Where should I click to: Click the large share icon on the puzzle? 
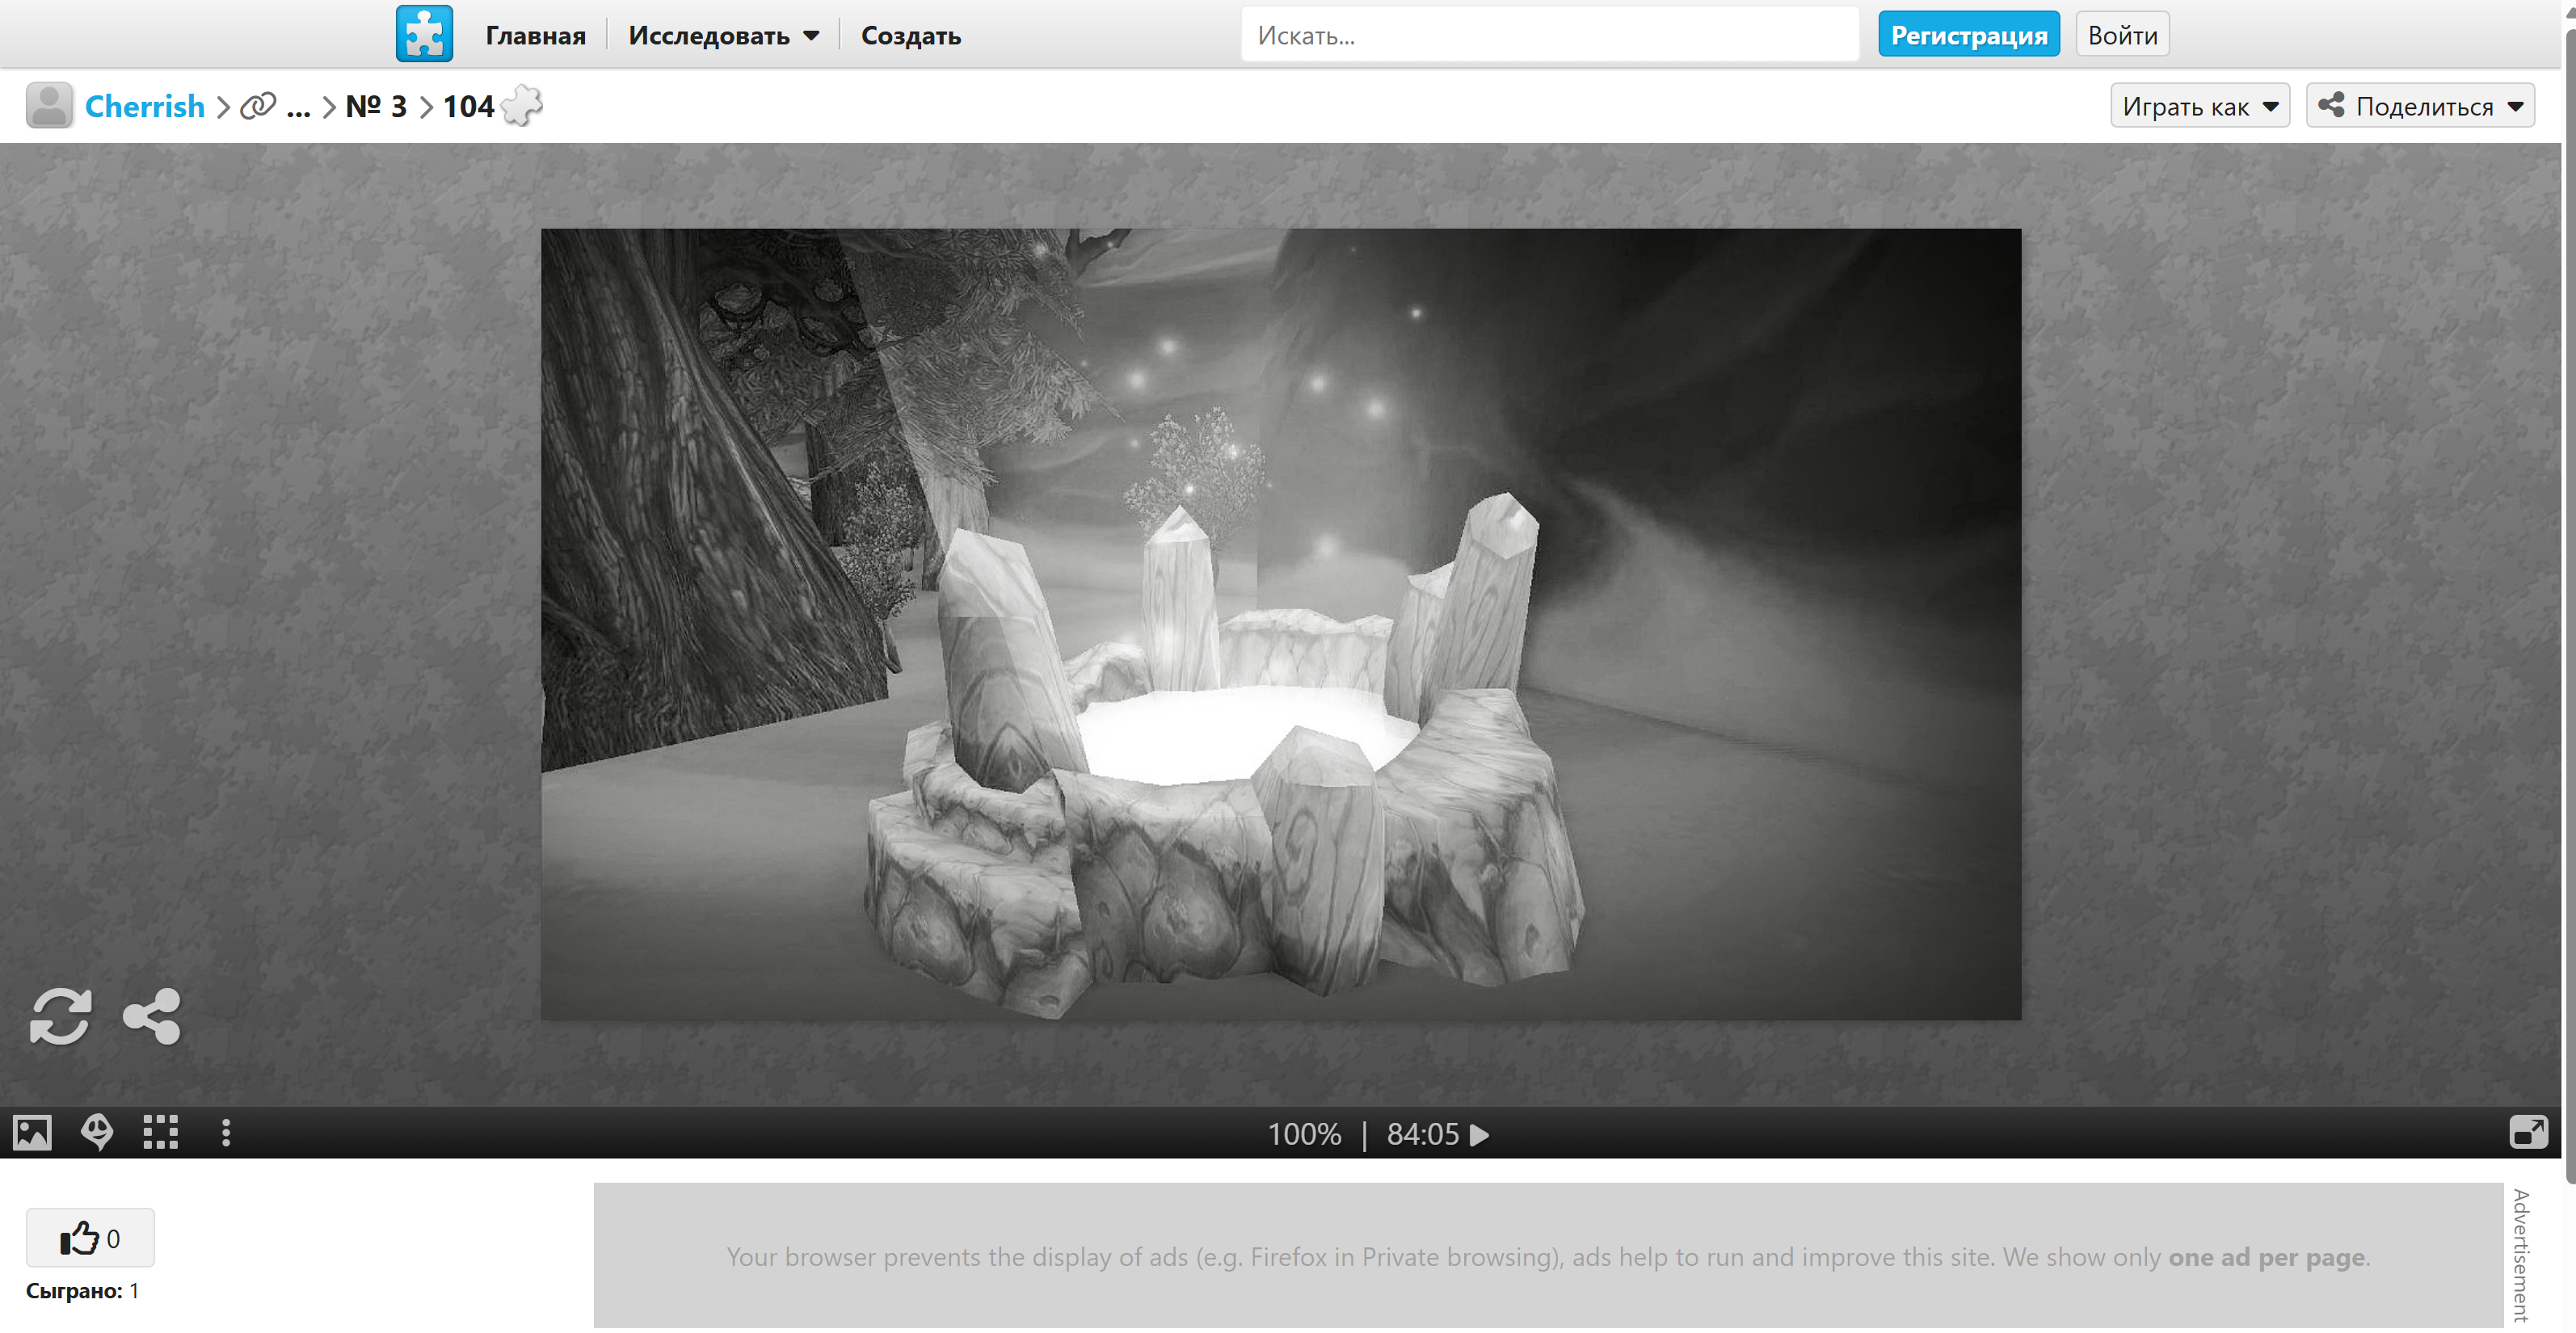152,1016
